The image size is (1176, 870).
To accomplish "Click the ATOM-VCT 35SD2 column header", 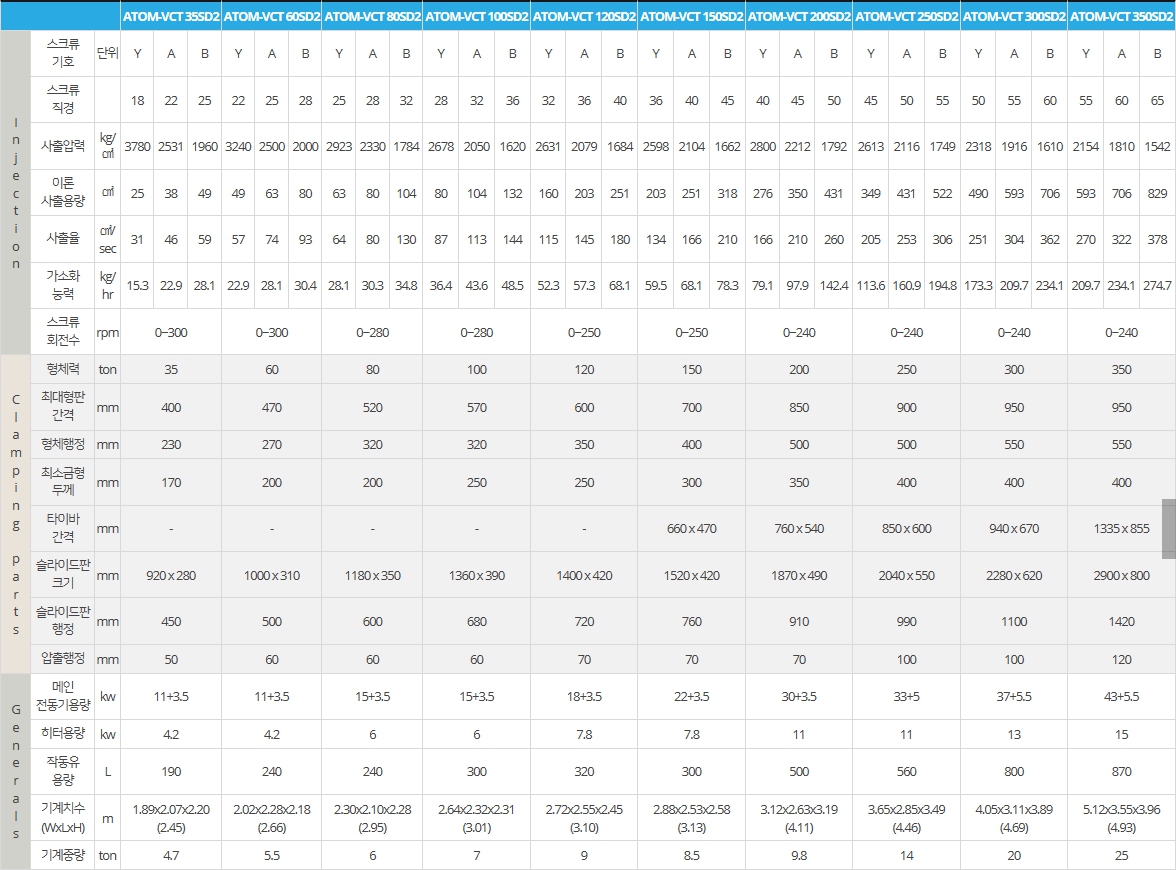I will coord(171,16).
